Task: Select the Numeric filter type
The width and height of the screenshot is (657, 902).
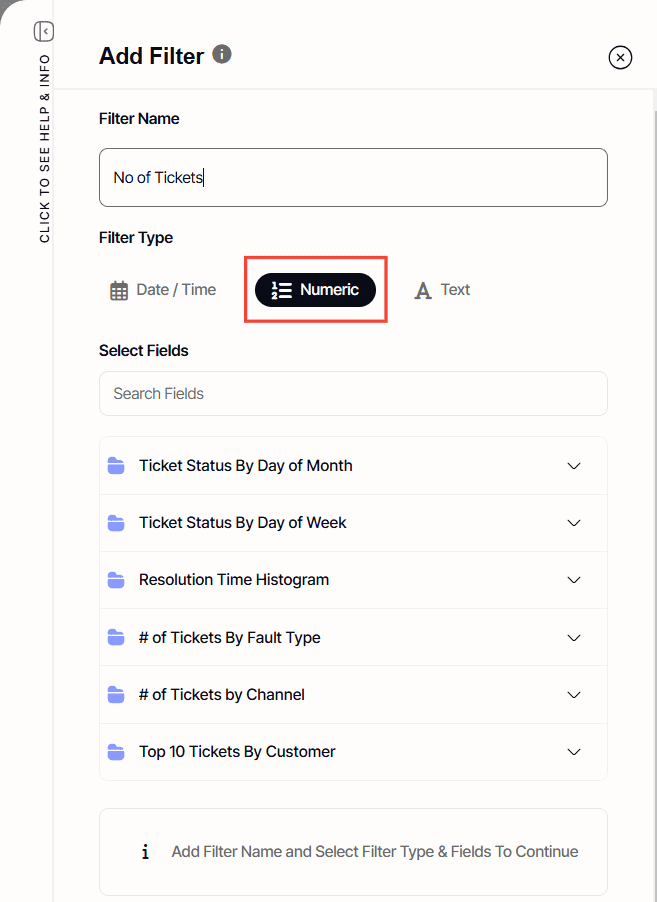Action: pyautogui.click(x=315, y=290)
